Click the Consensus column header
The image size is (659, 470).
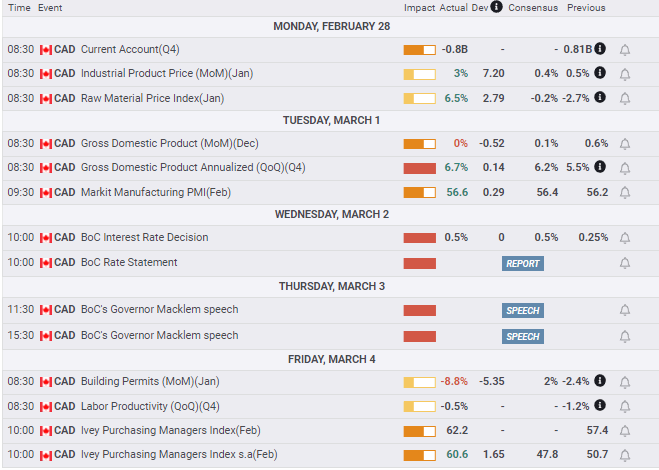(533, 8)
